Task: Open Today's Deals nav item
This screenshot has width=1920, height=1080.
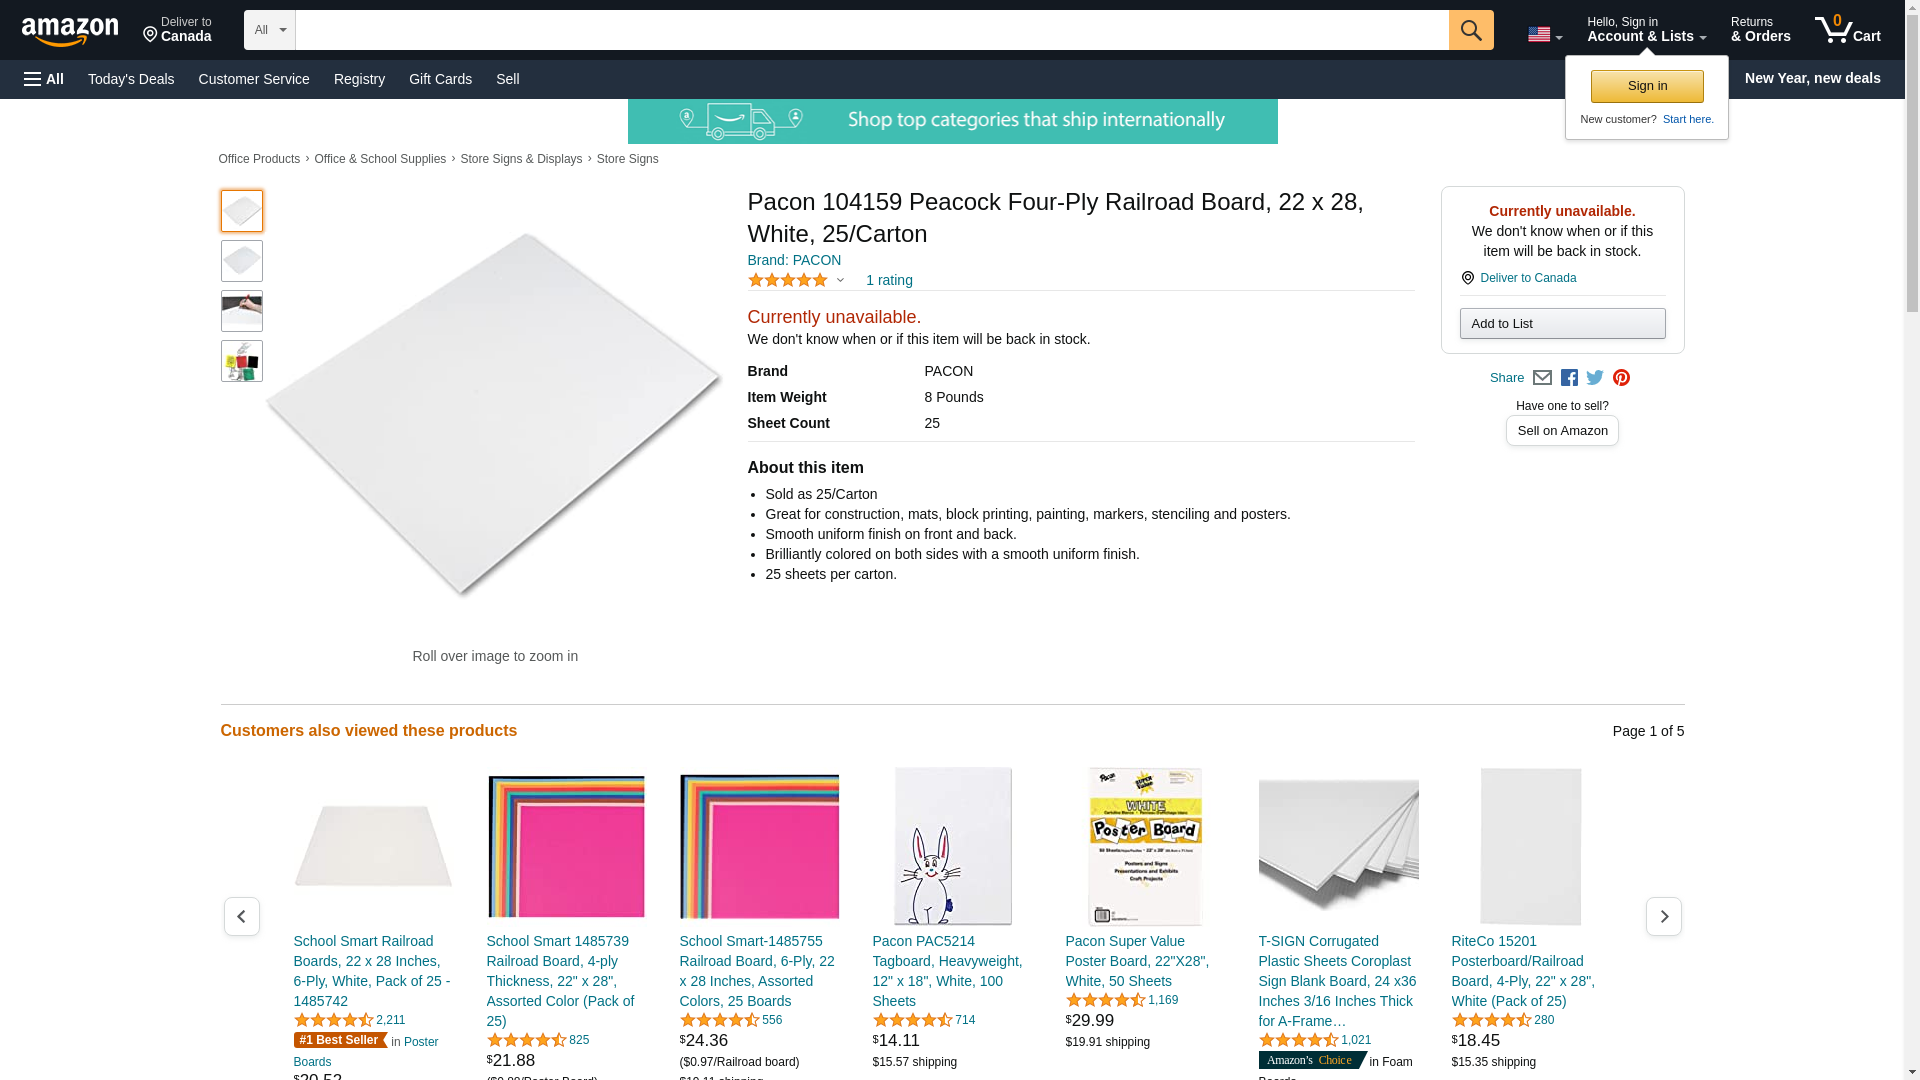Action: pyautogui.click(x=131, y=79)
